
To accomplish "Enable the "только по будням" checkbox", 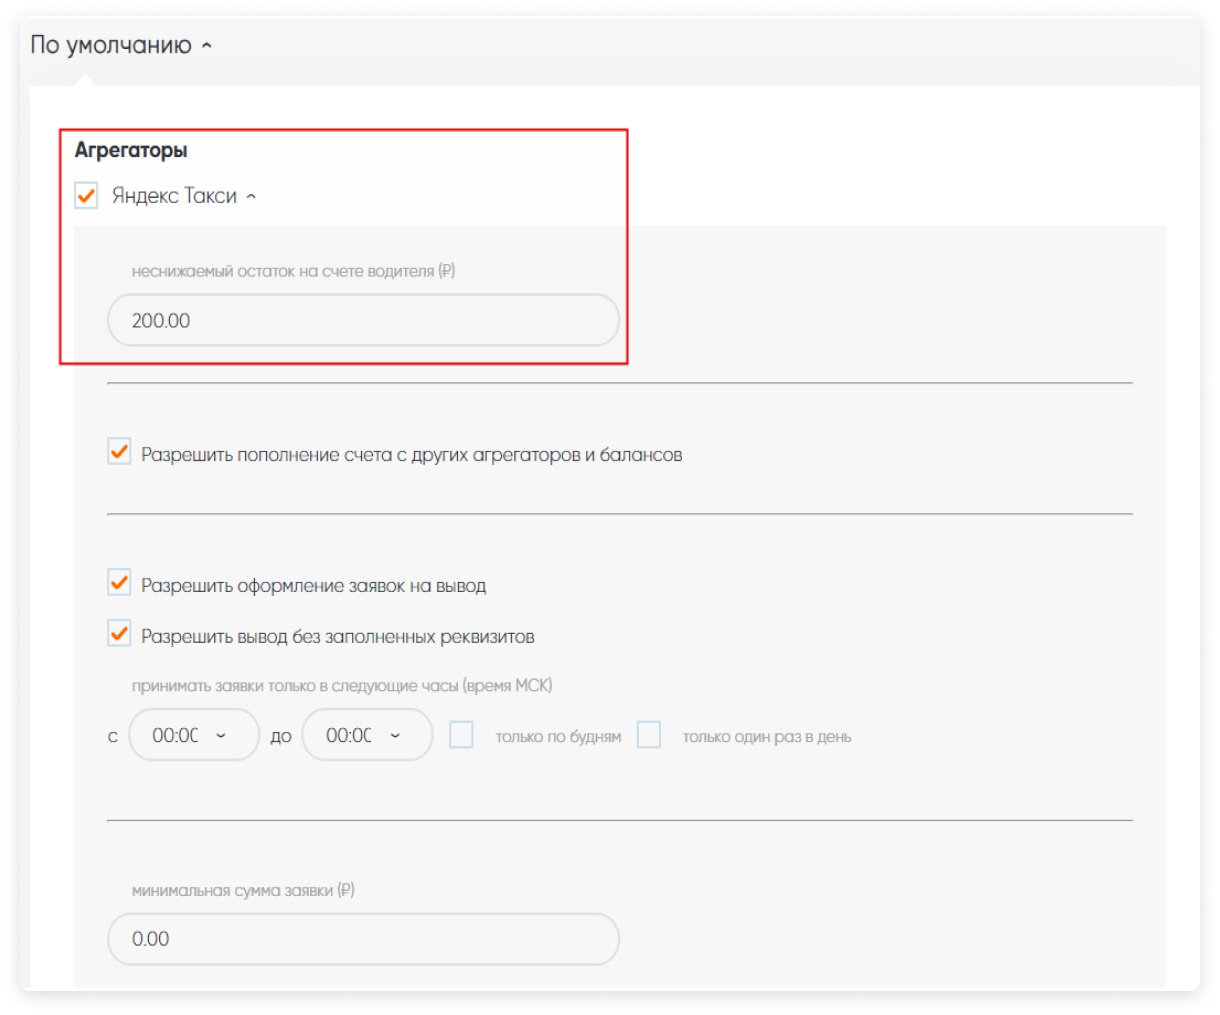I will click(461, 735).
